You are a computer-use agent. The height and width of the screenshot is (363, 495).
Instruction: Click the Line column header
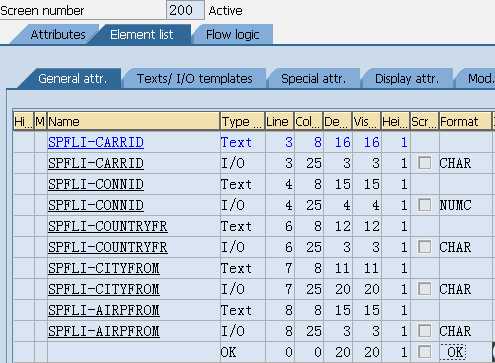(x=279, y=122)
